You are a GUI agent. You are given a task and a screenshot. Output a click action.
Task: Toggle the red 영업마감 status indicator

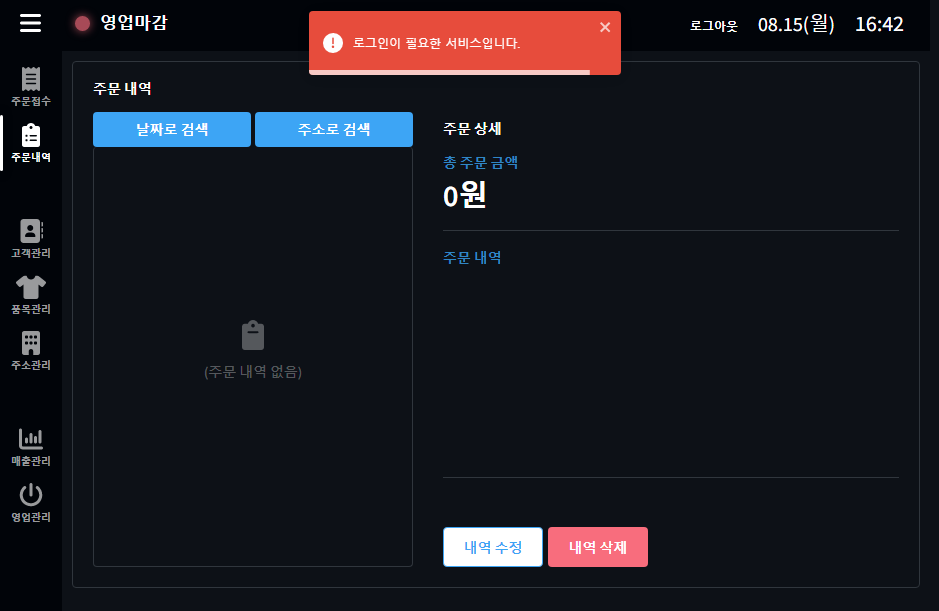[x=81, y=23]
